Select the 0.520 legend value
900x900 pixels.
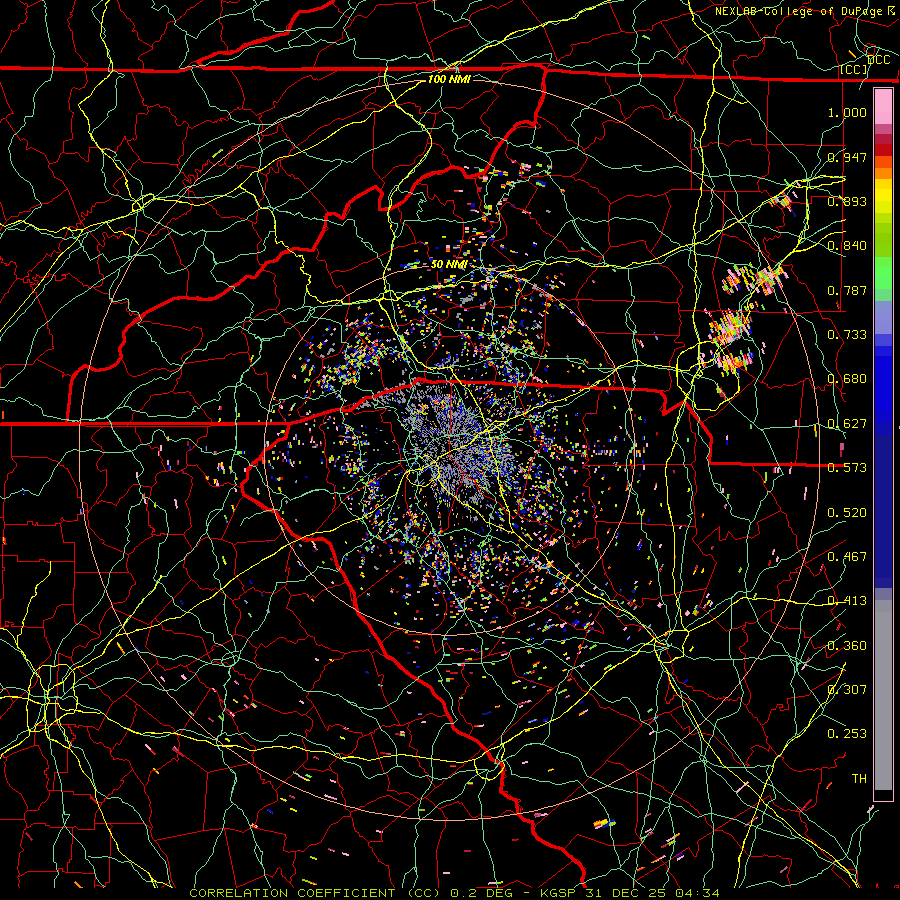847,513
